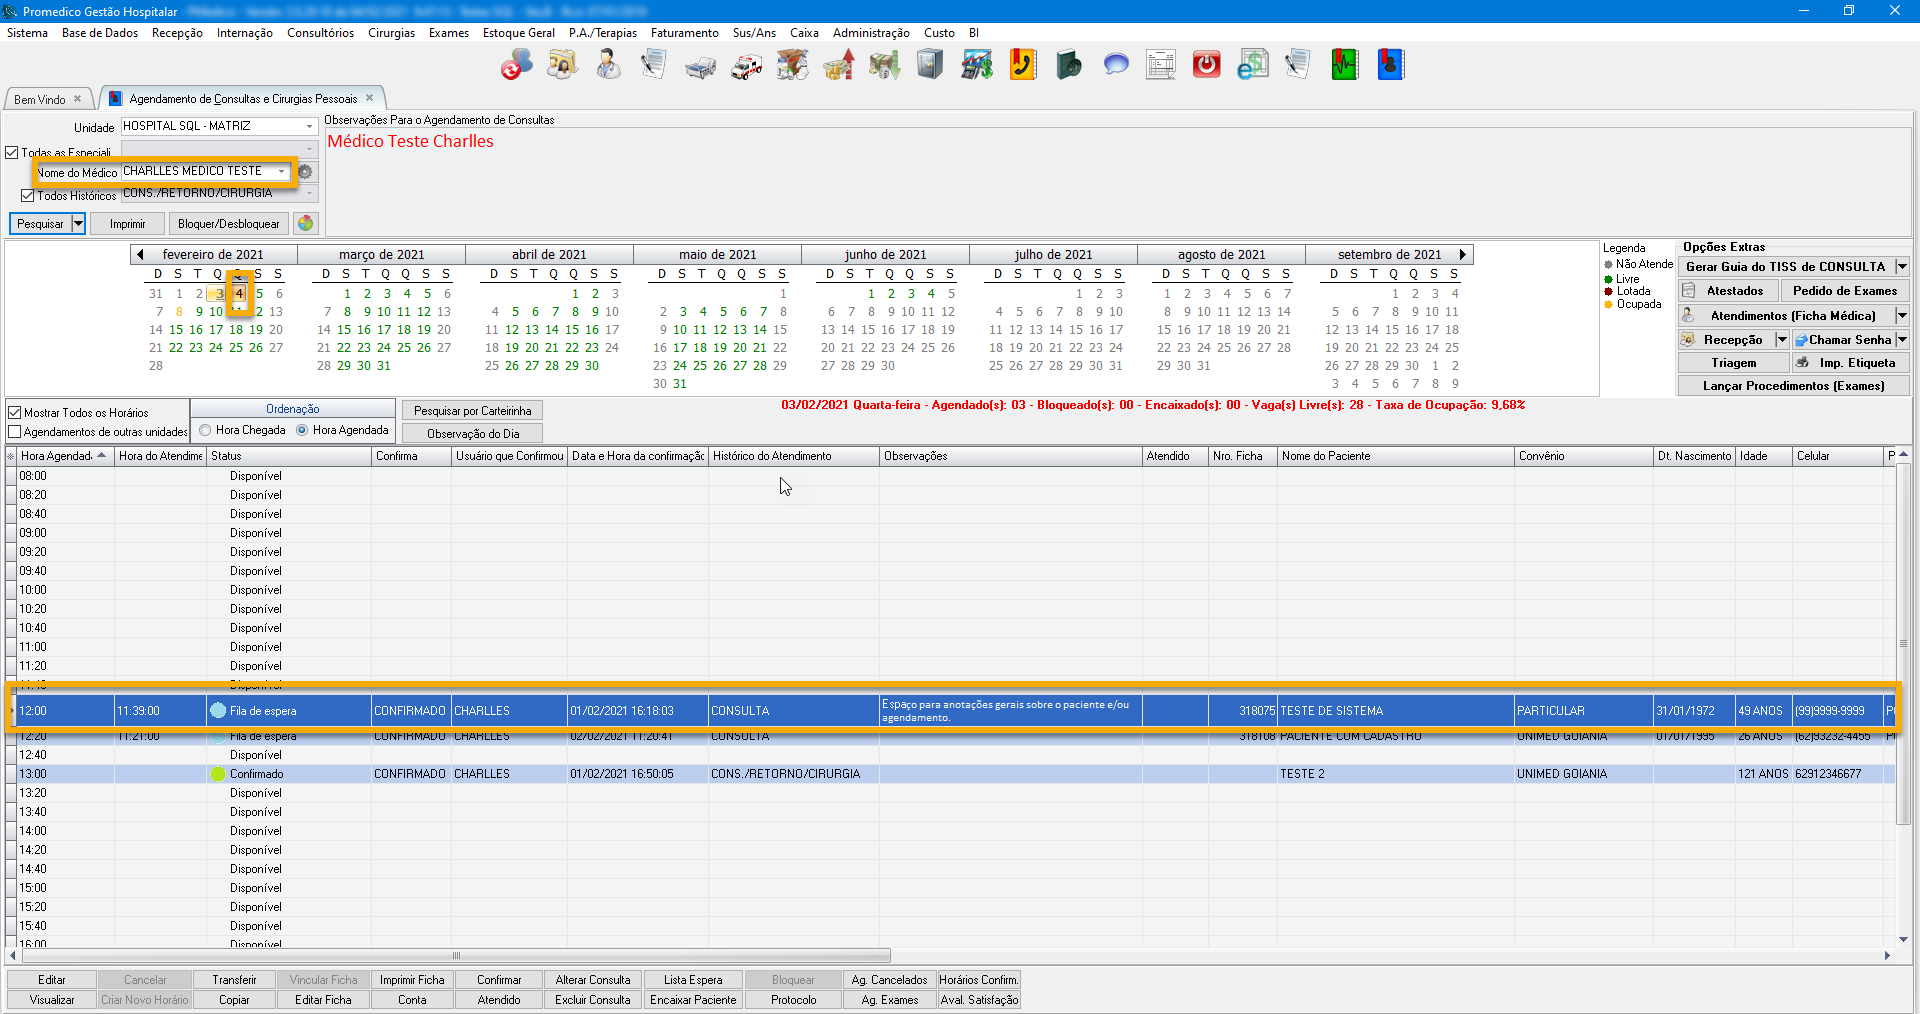Image resolution: width=1920 pixels, height=1014 pixels.
Task: Click the doctor icon in the toolbar
Action: pos(608,65)
